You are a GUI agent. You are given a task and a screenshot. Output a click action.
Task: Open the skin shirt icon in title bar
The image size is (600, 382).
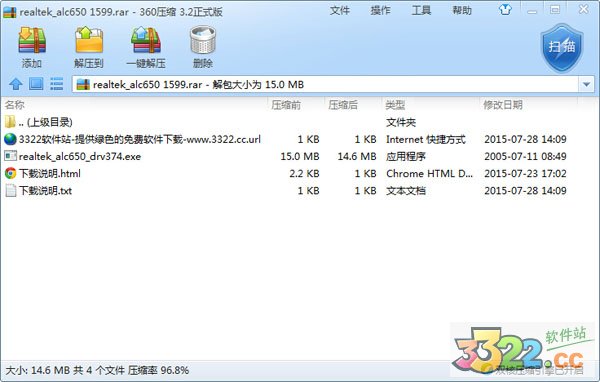pos(505,10)
